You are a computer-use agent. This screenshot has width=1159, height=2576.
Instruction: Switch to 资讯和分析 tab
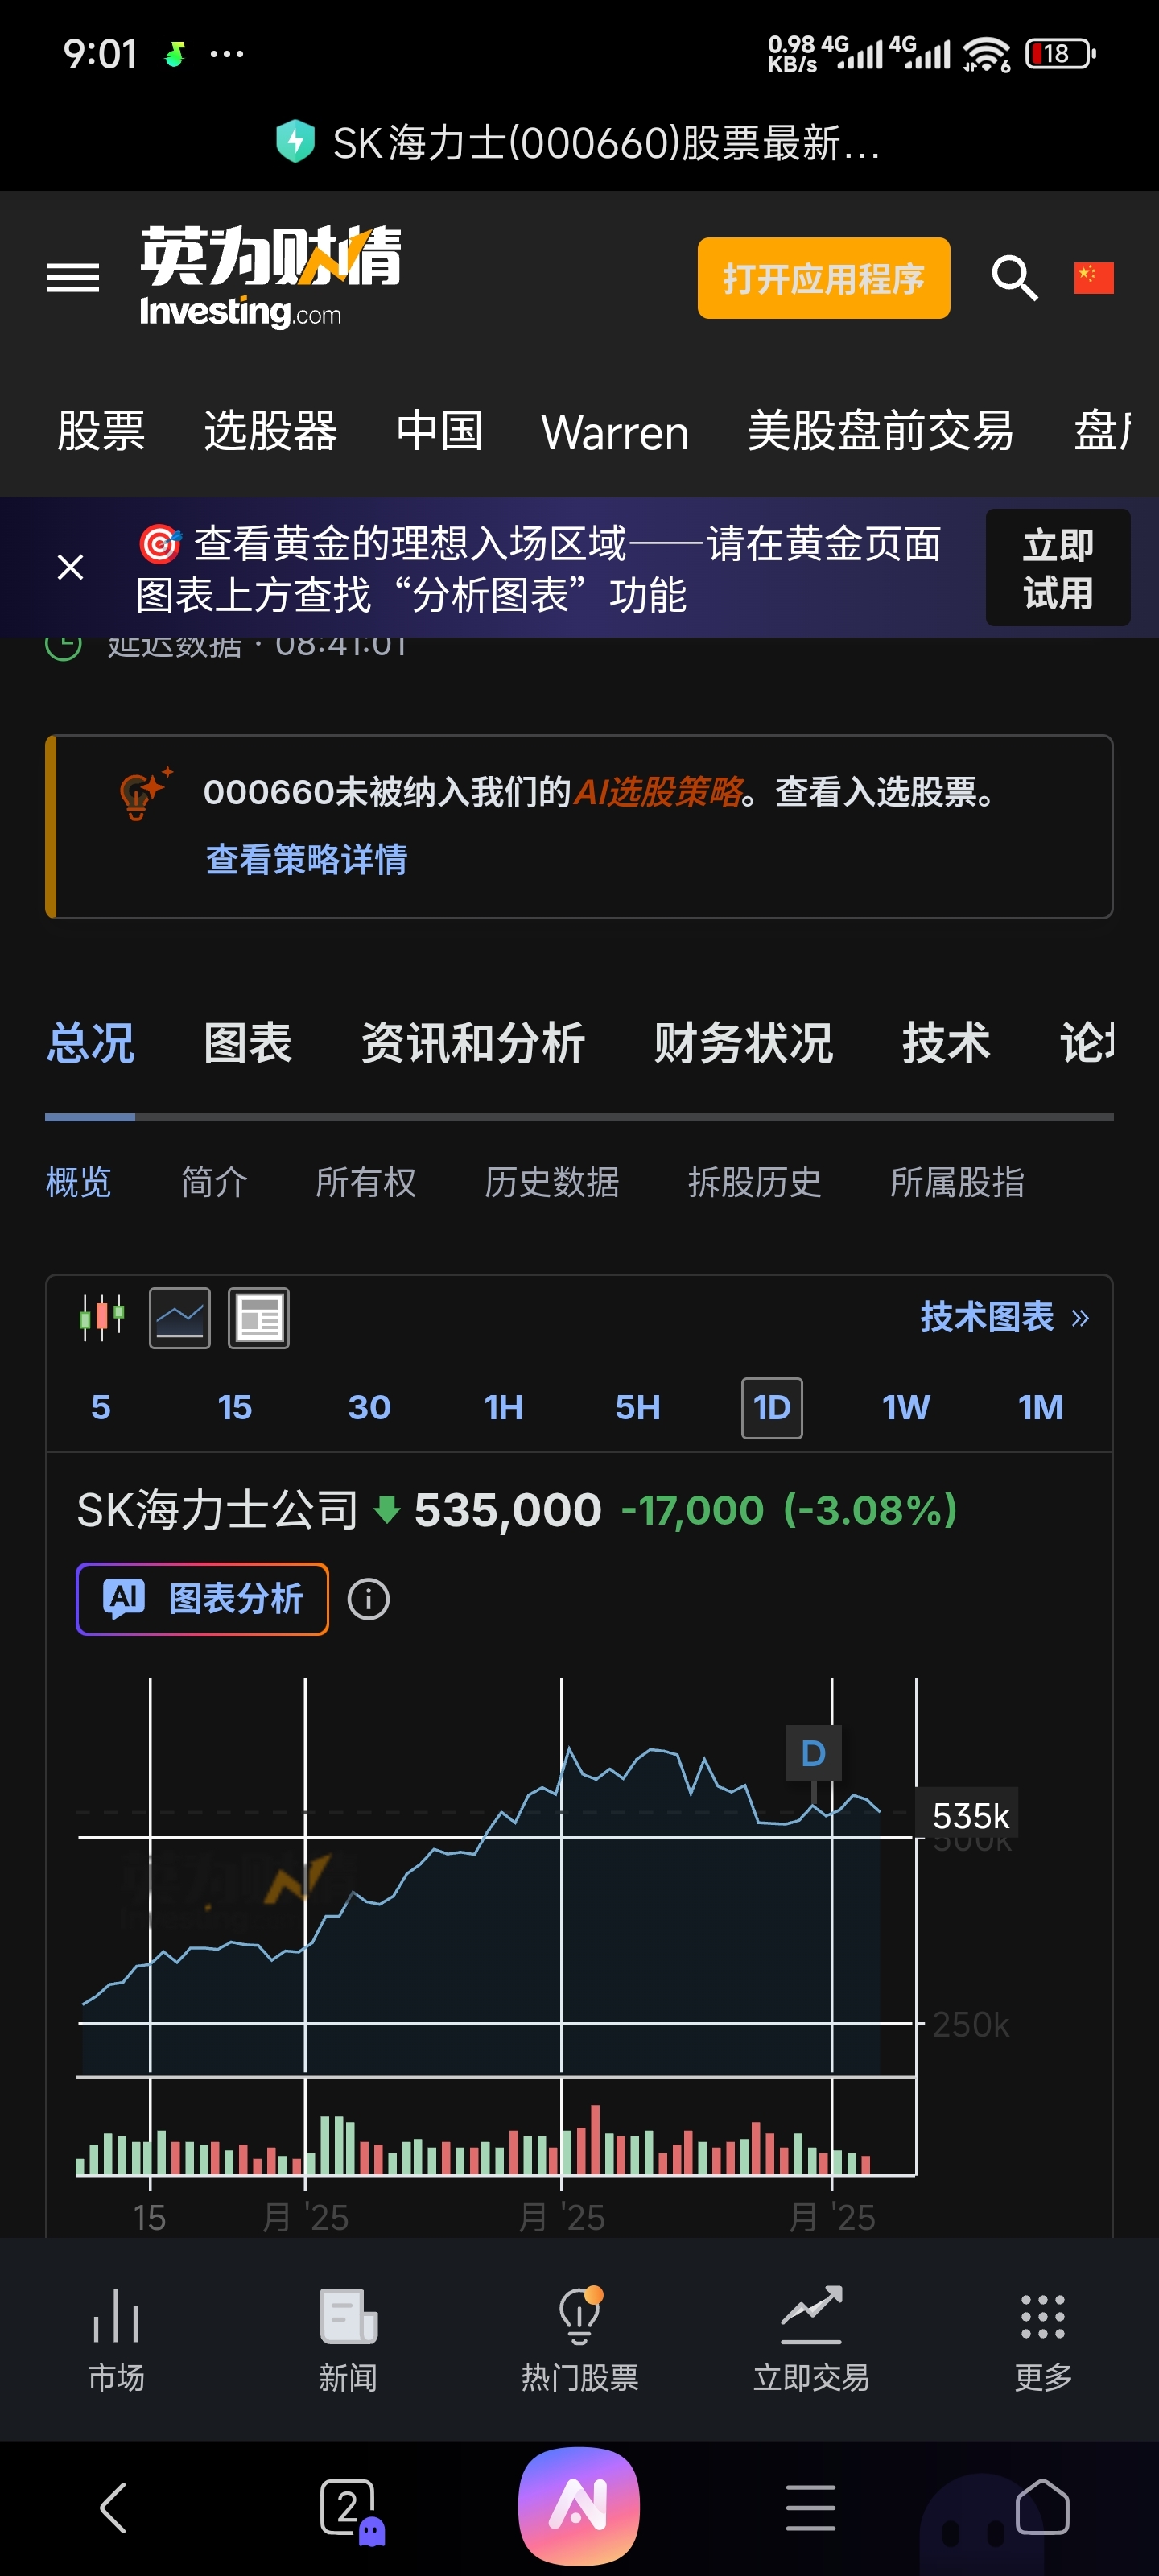(472, 1043)
